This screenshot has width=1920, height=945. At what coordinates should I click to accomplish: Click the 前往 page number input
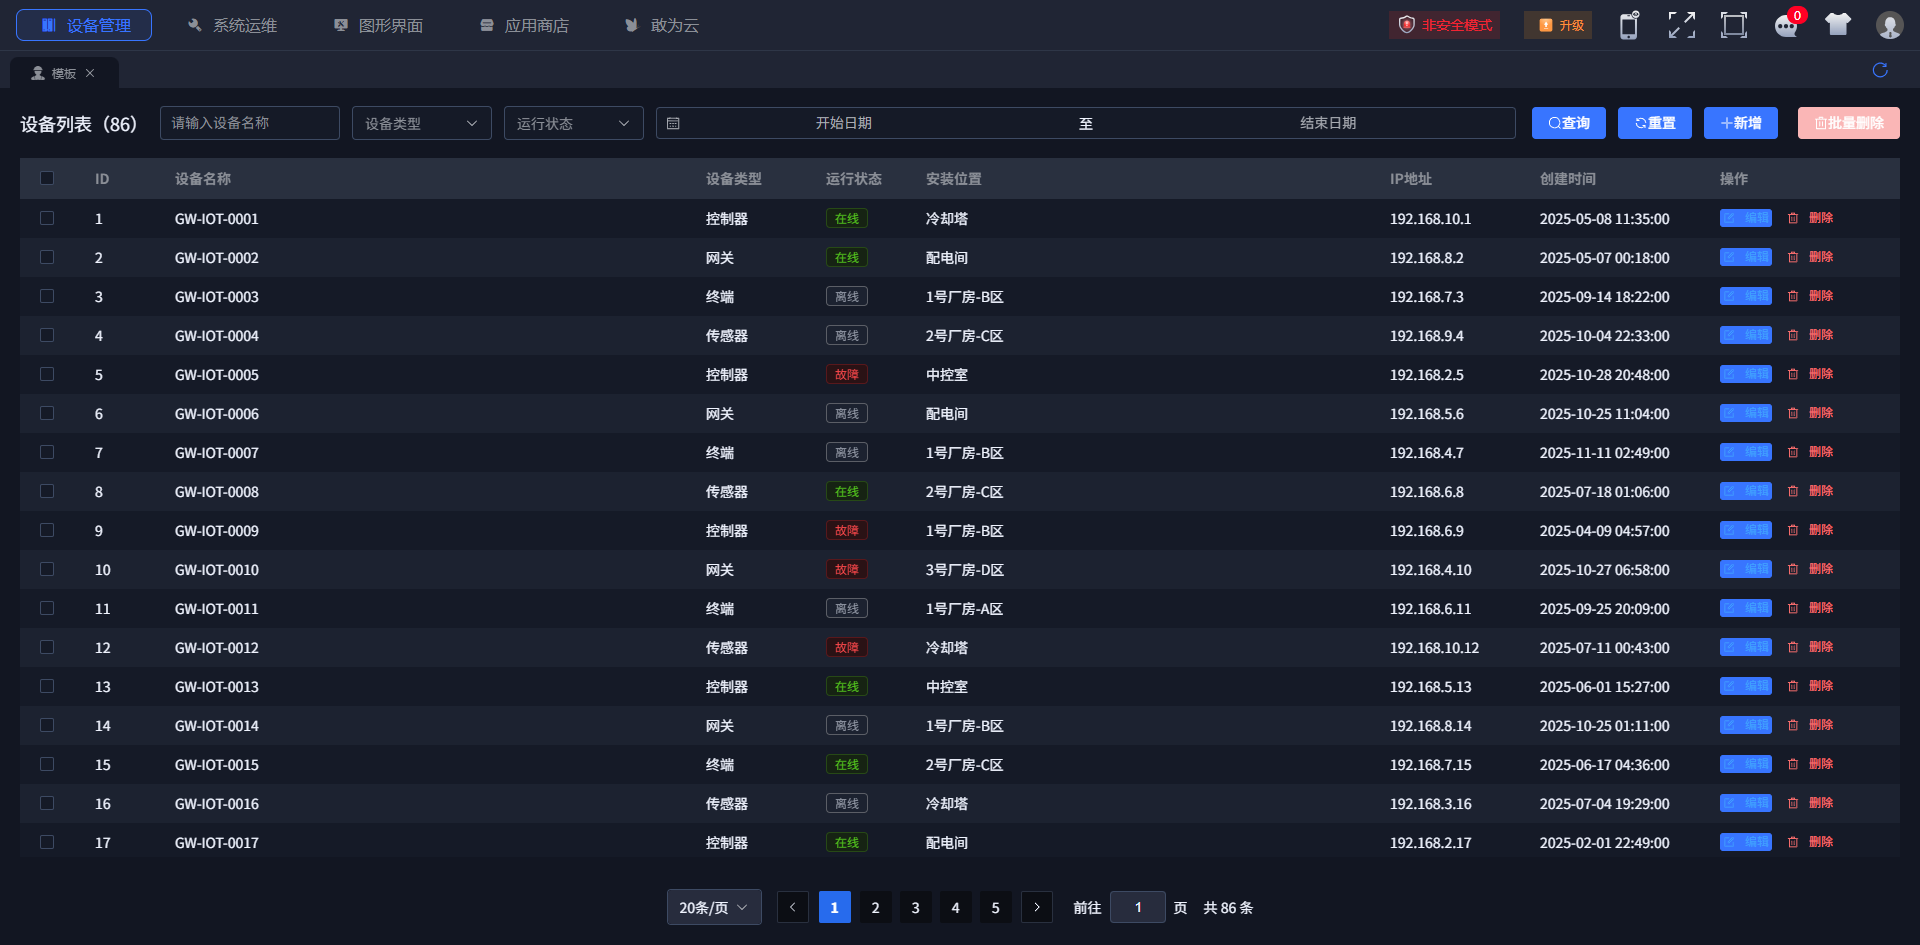(1138, 907)
